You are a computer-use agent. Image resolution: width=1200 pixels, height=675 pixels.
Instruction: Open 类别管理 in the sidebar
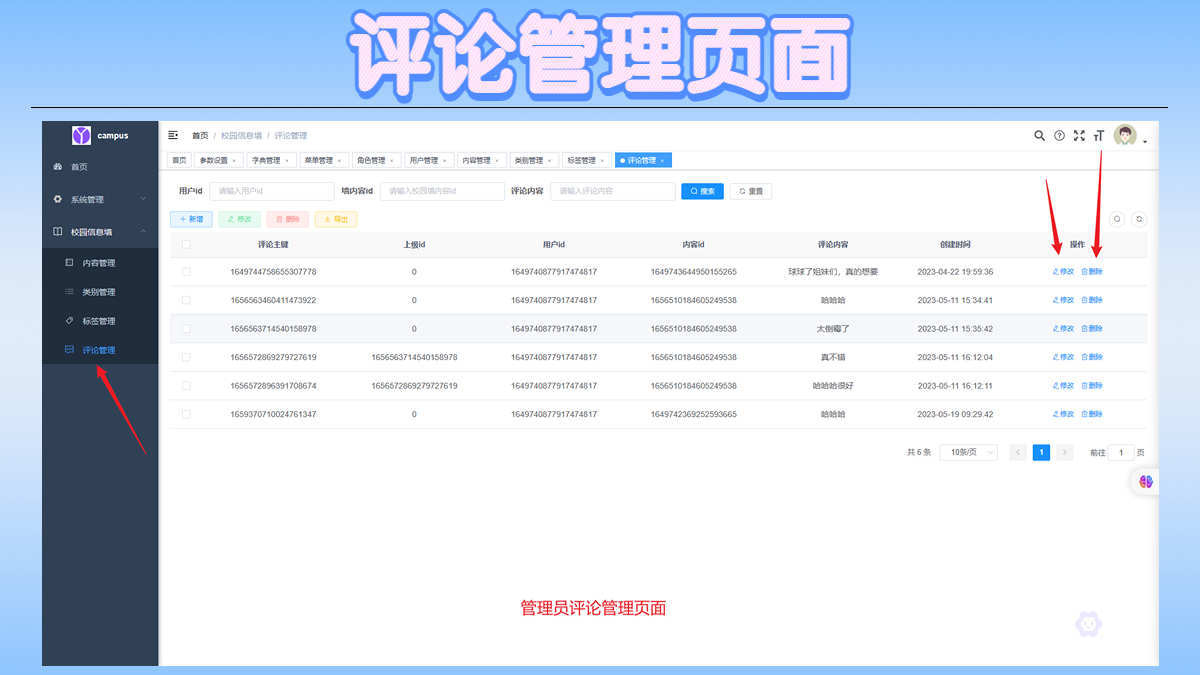click(100, 292)
